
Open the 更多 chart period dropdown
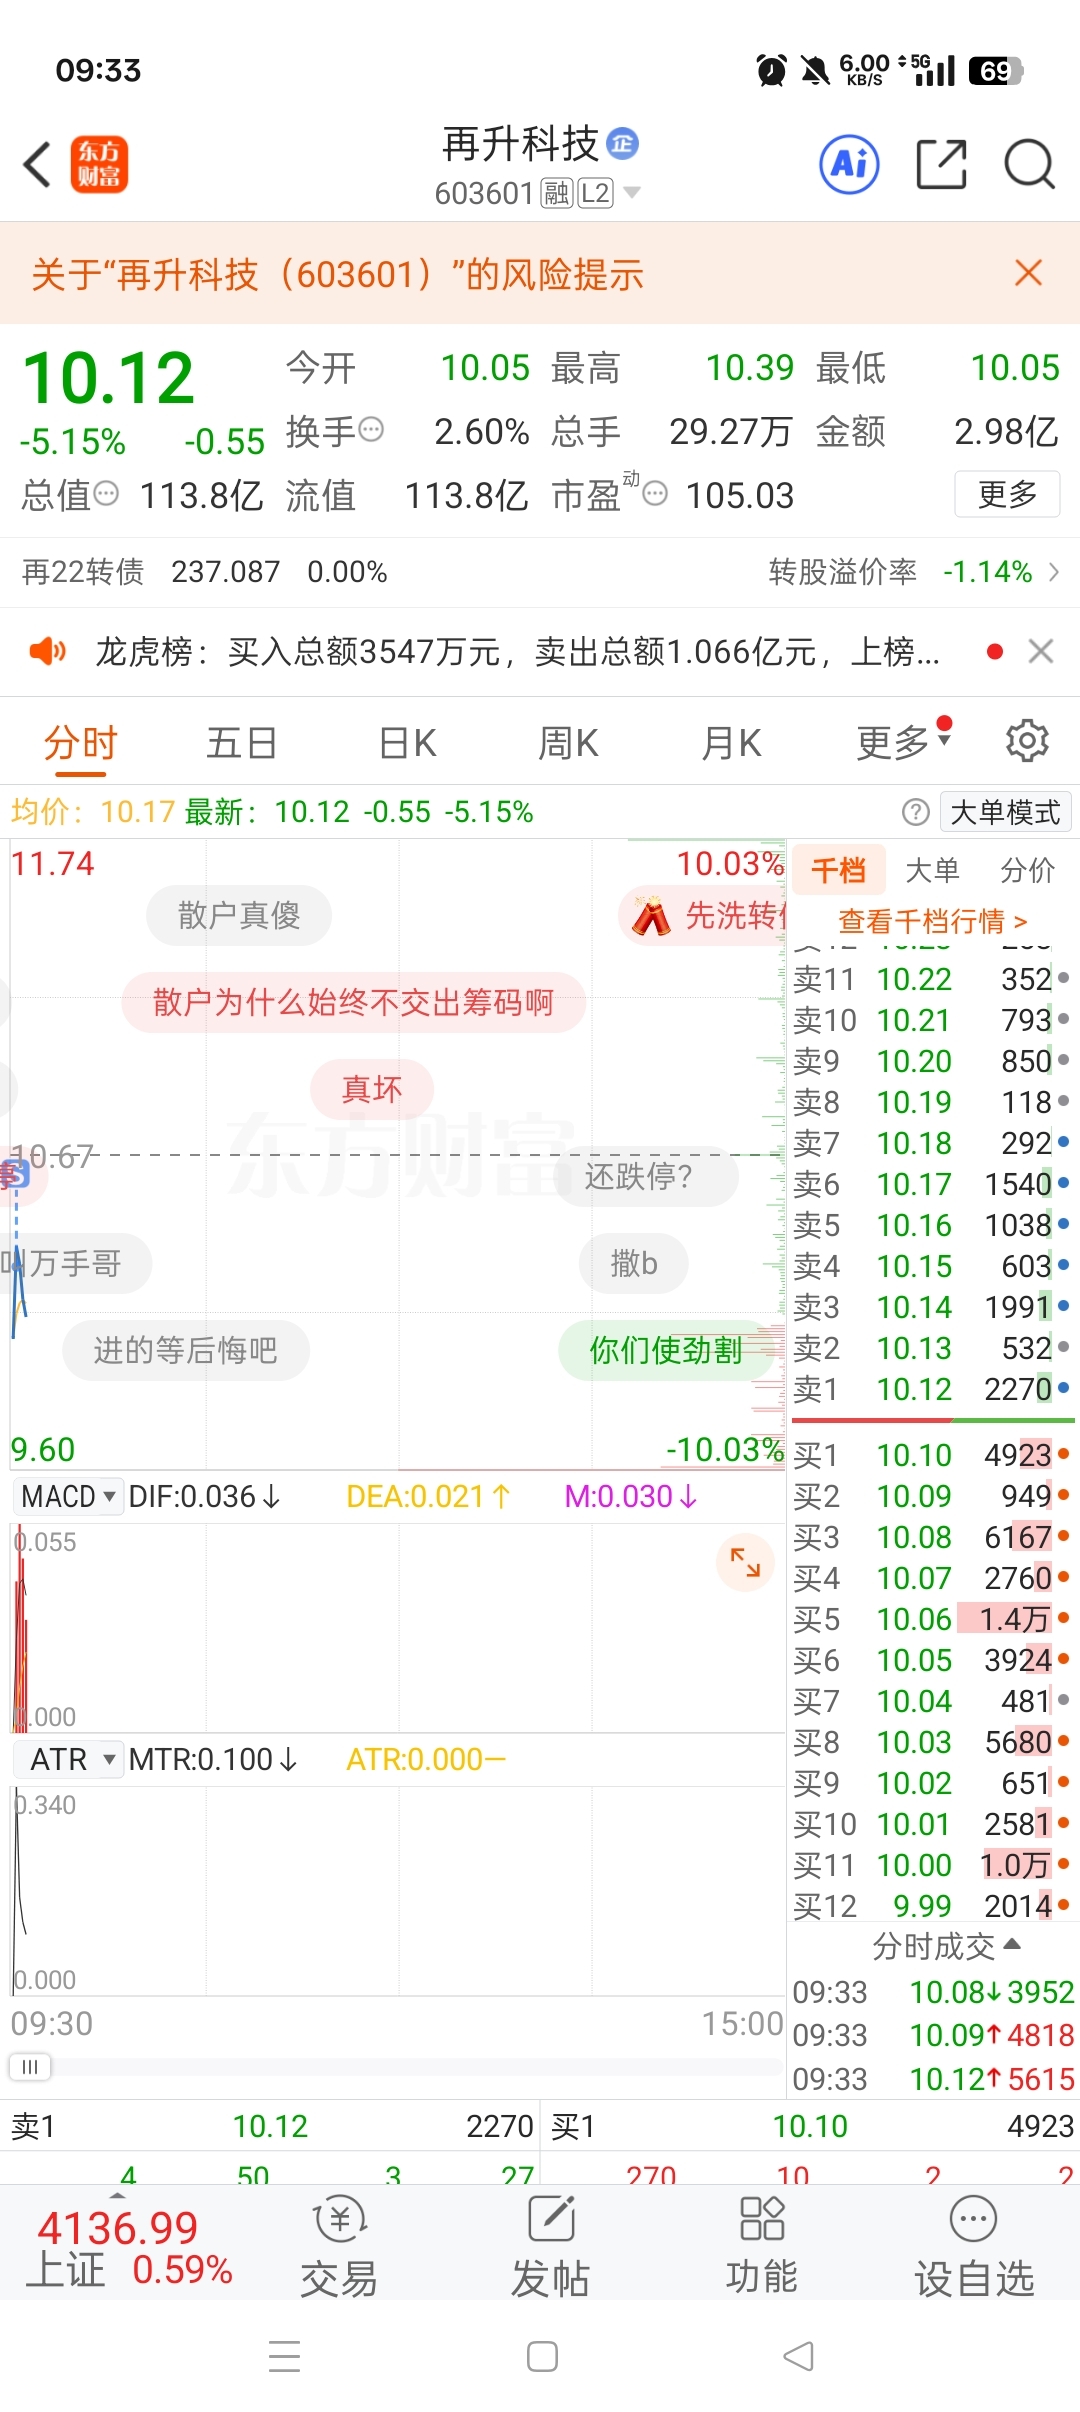[x=903, y=742]
